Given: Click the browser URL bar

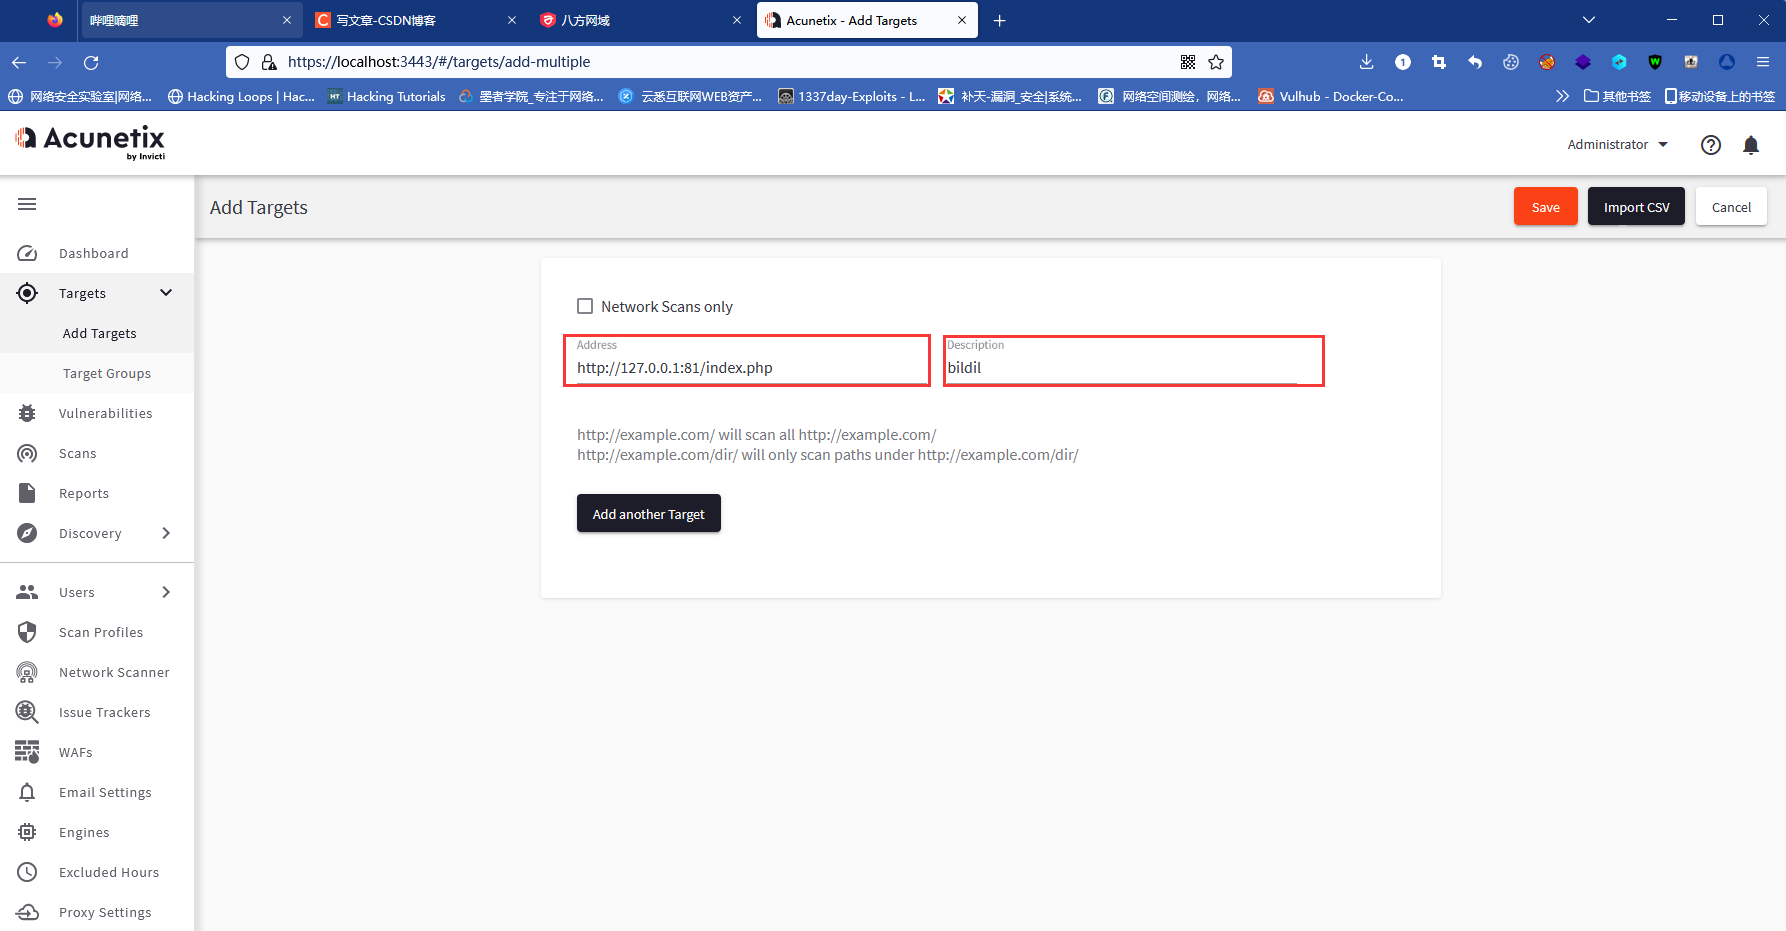Looking at the screenshot, I should coord(728,62).
